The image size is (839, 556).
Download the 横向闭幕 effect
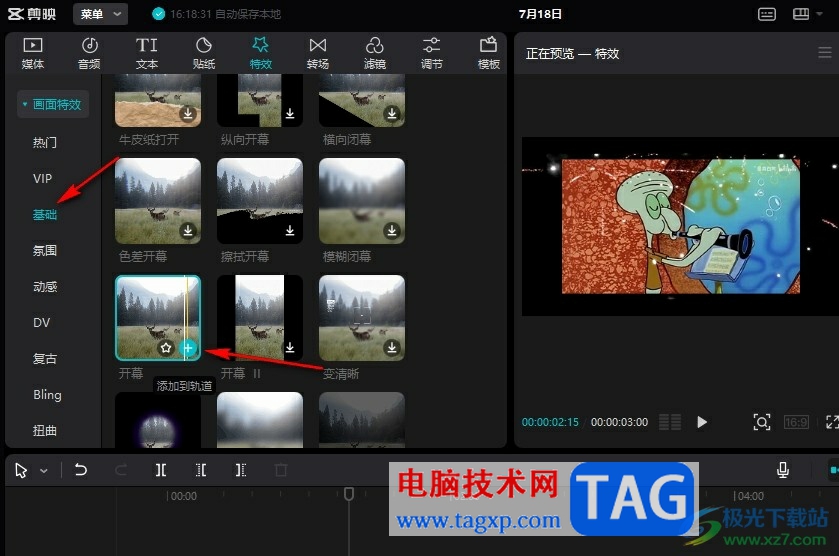click(x=392, y=113)
